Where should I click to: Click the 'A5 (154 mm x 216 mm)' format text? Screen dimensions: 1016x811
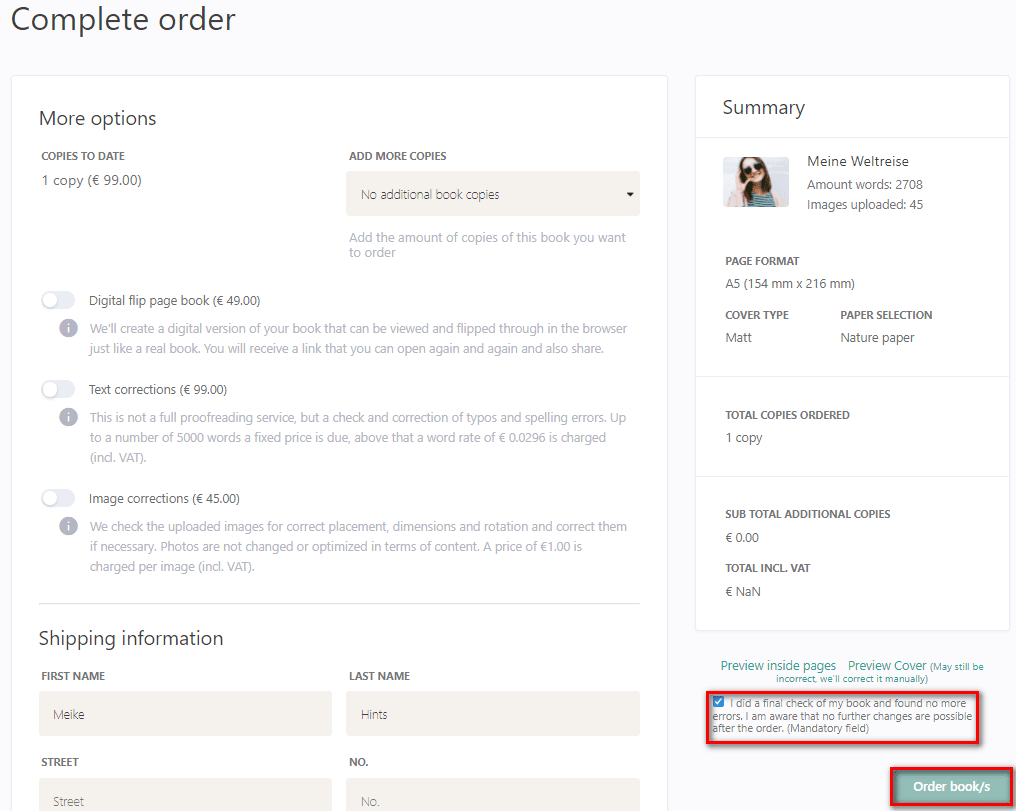point(790,284)
